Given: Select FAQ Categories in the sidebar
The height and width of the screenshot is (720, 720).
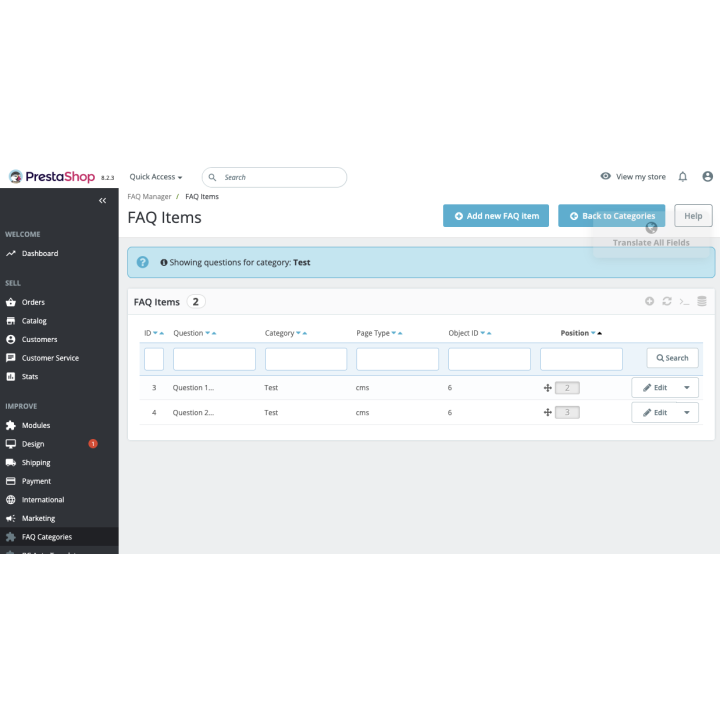Looking at the screenshot, I should pos(47,537).
